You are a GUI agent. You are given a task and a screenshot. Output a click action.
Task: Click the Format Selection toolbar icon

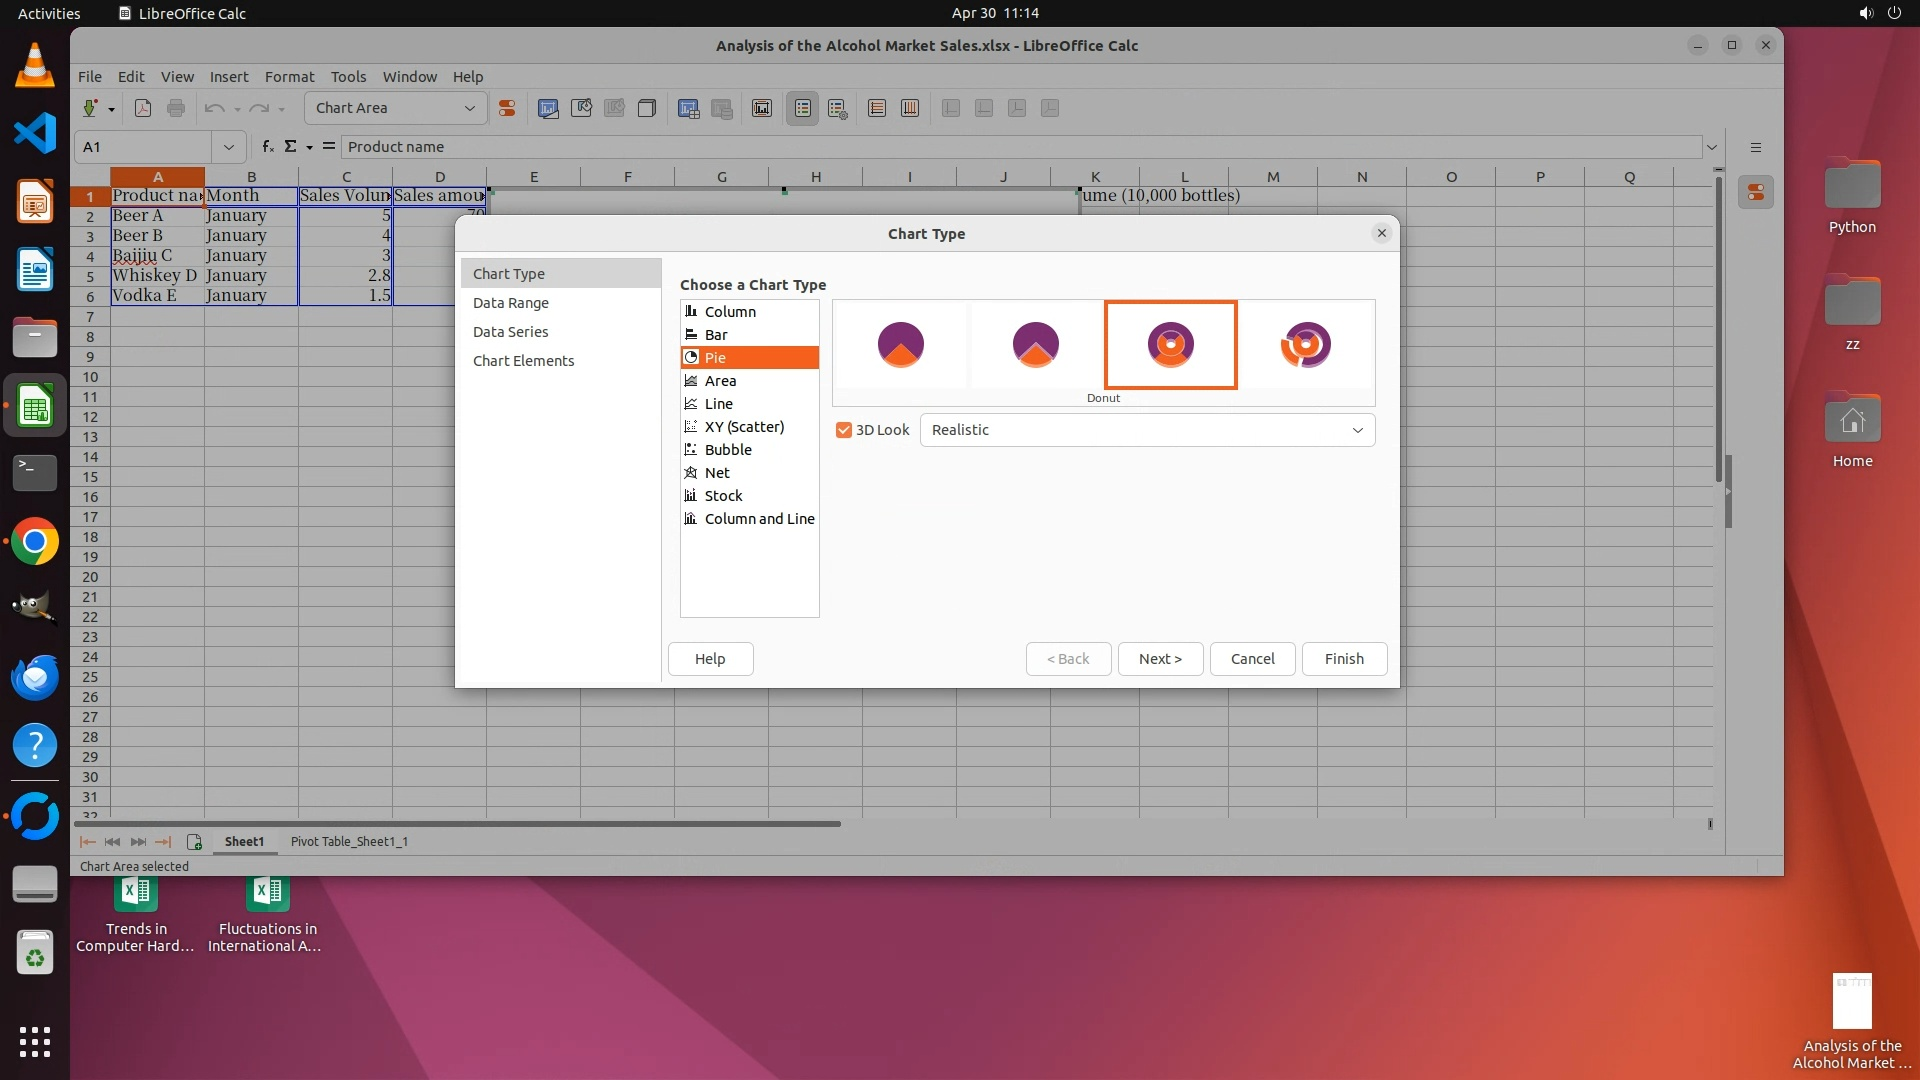[507, 108]
